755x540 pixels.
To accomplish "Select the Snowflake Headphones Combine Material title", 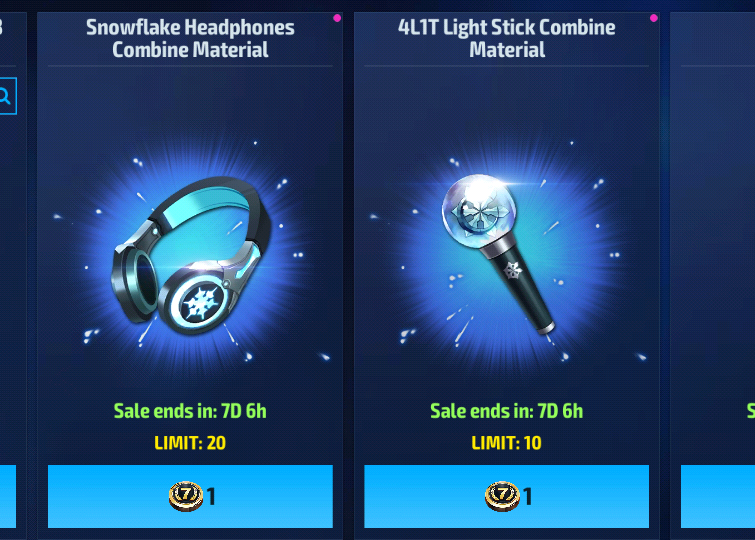I will (190, 39).
